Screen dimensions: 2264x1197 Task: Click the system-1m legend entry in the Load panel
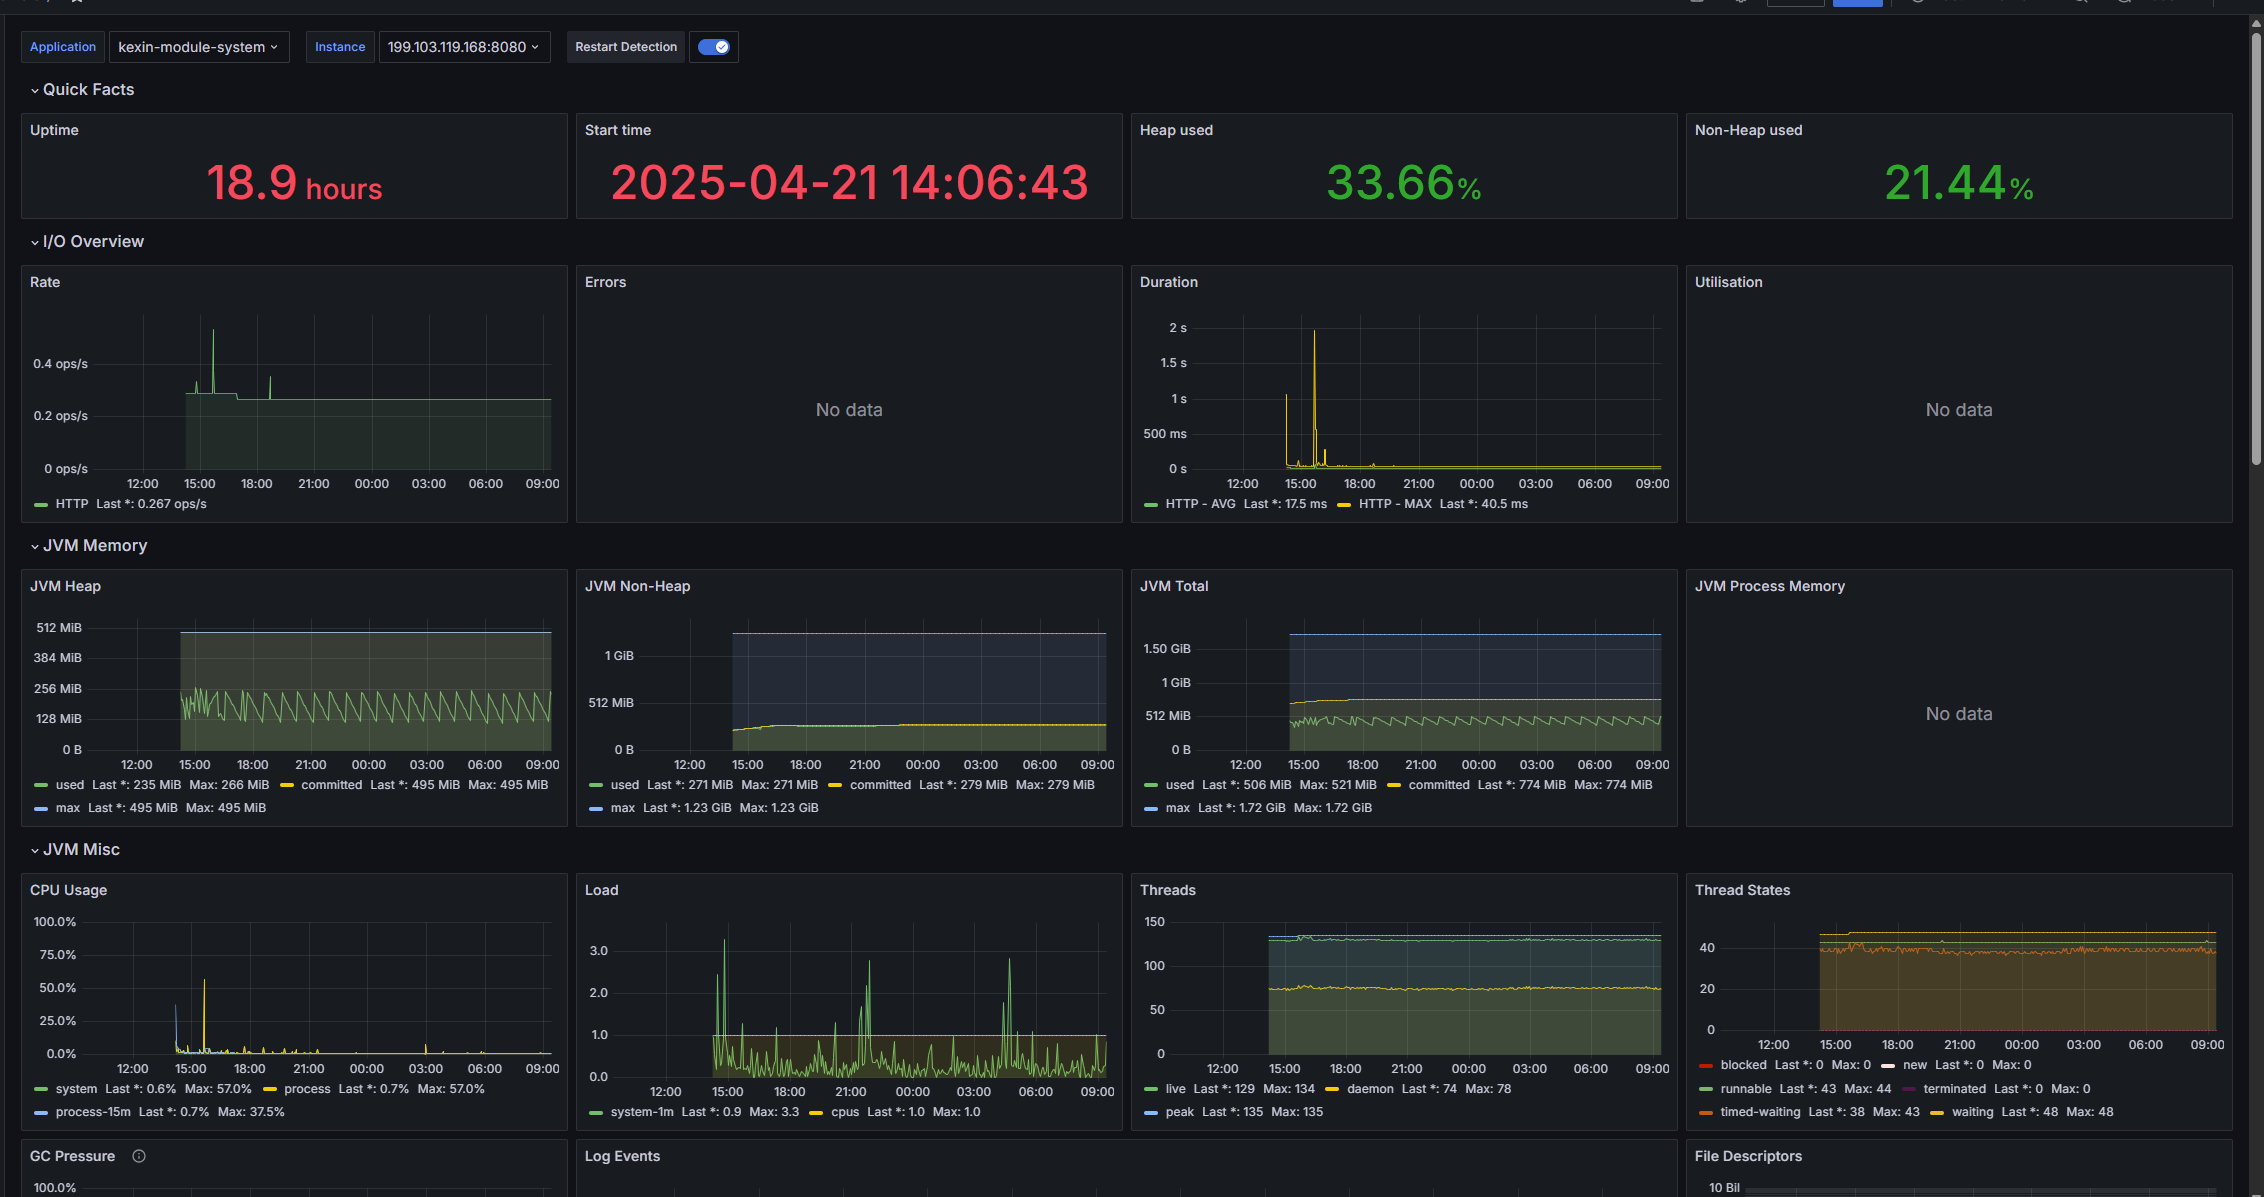(642, 1112)
